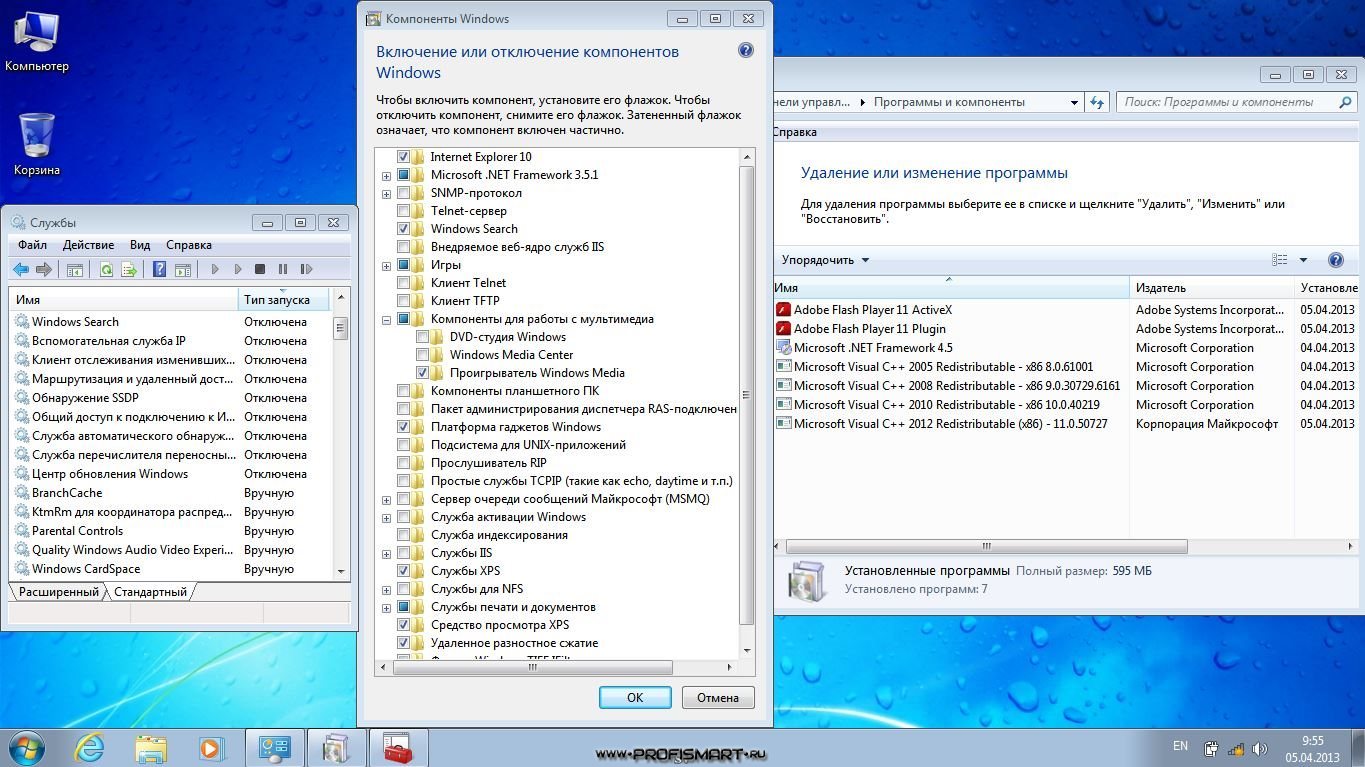The width and height of the screenshot is (1365, 767).
Task: Open the Файл menu in Службы
Action: point(32,245)
